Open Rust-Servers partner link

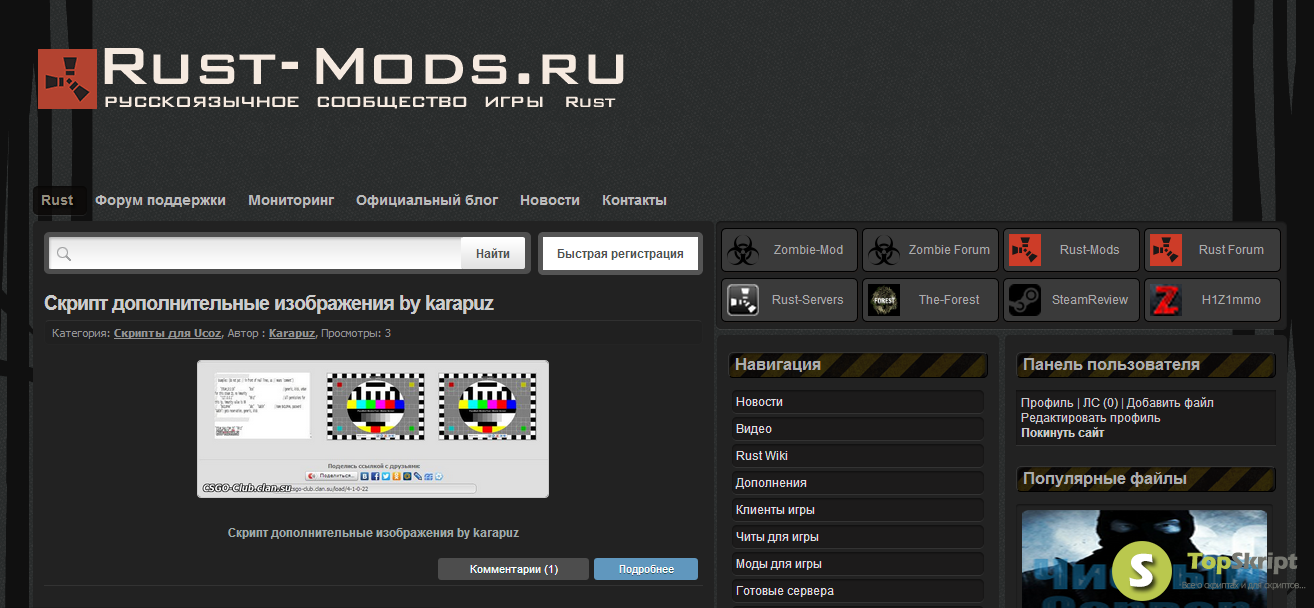click(x=790, y=300)
